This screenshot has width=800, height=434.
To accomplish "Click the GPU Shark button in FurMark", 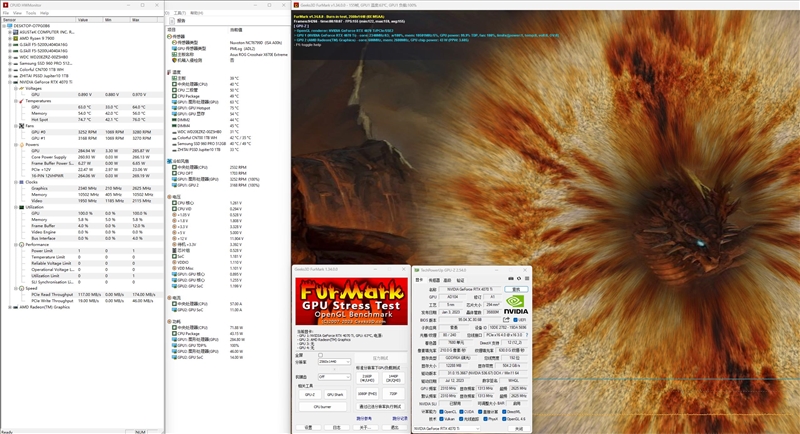I will tap(335, 395).
